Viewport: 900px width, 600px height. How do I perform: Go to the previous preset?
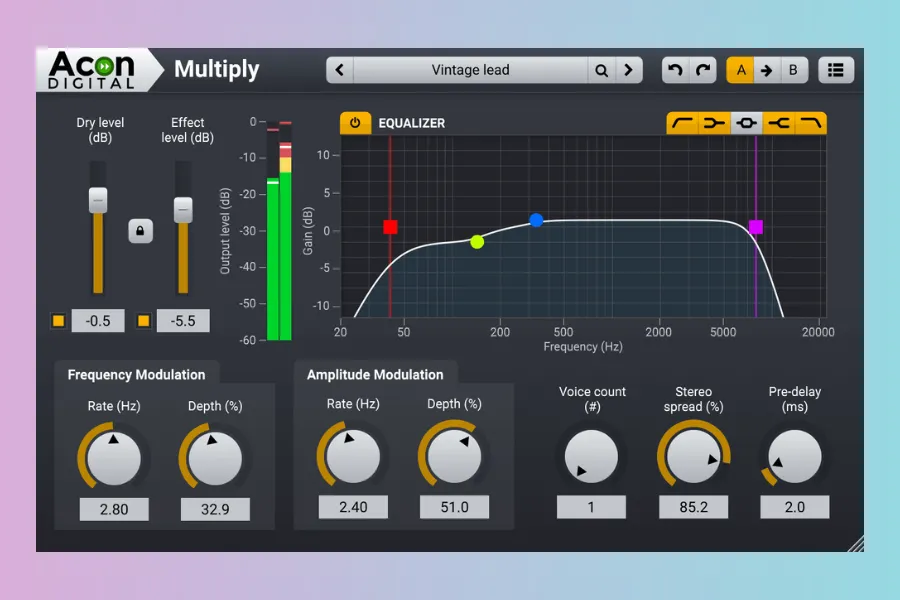pyautogui.click(x=340, y=70)
